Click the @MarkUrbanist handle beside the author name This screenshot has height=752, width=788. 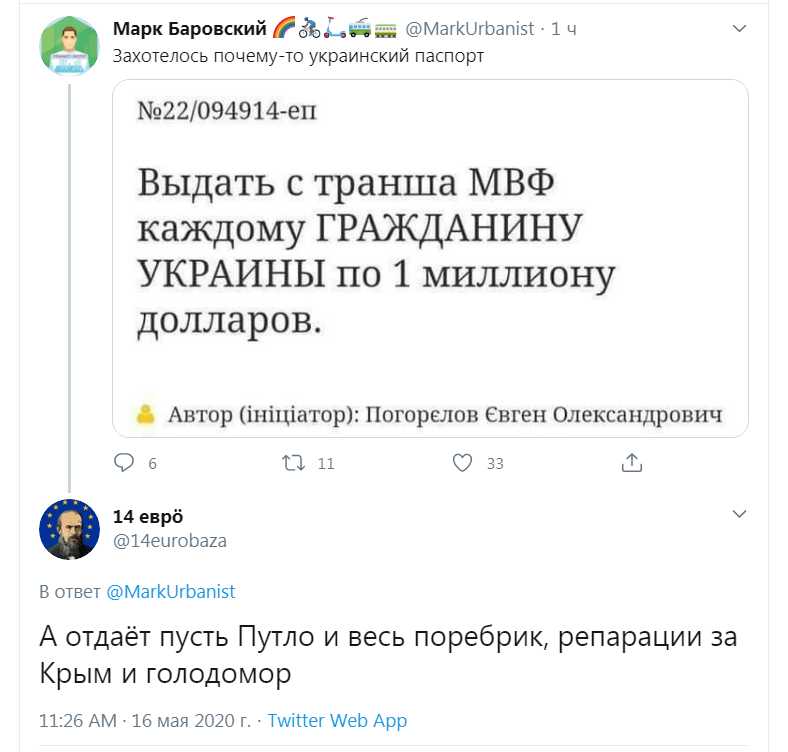(470, 29)
